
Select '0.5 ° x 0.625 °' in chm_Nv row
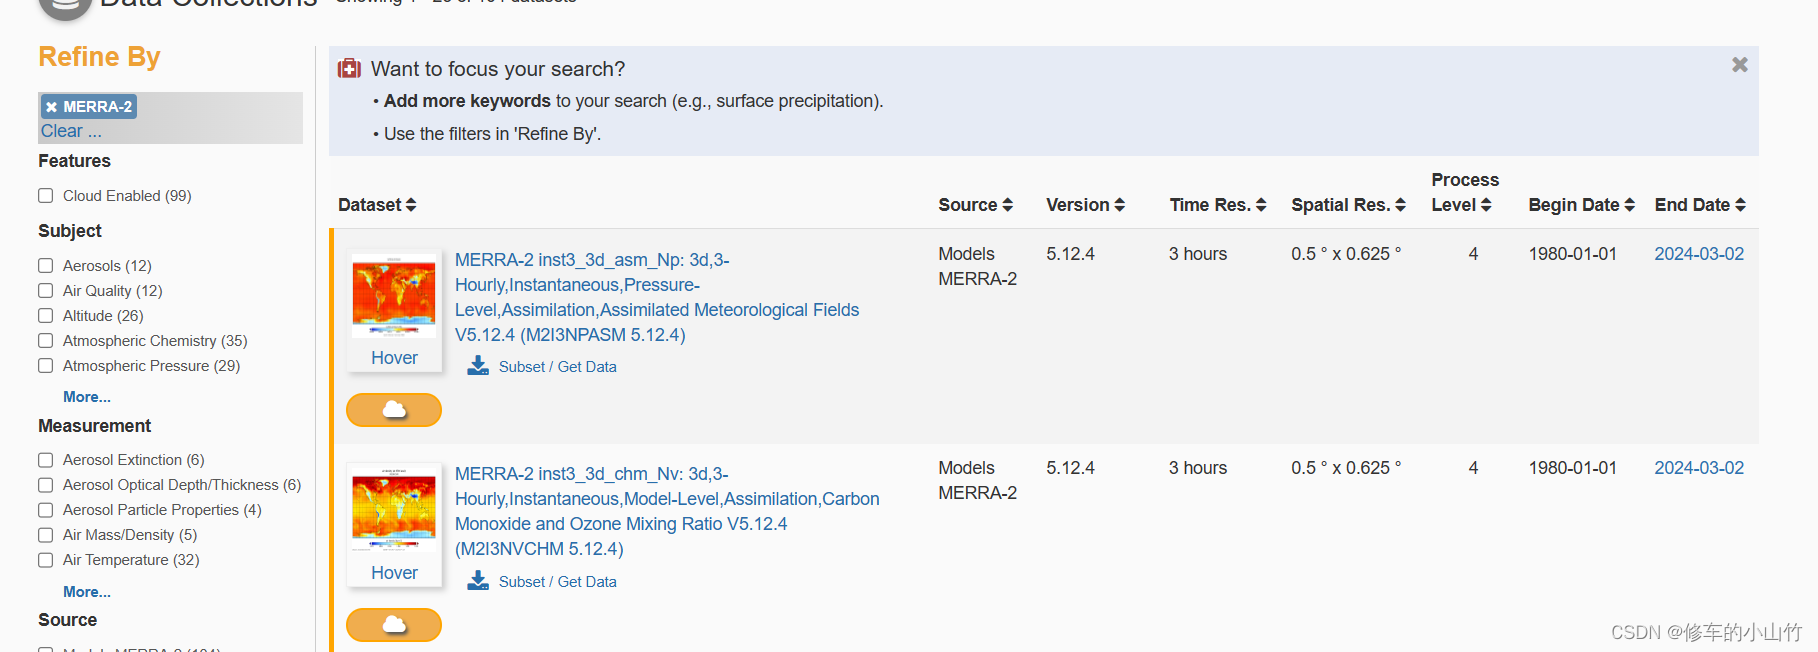(x=1346, y=468)
